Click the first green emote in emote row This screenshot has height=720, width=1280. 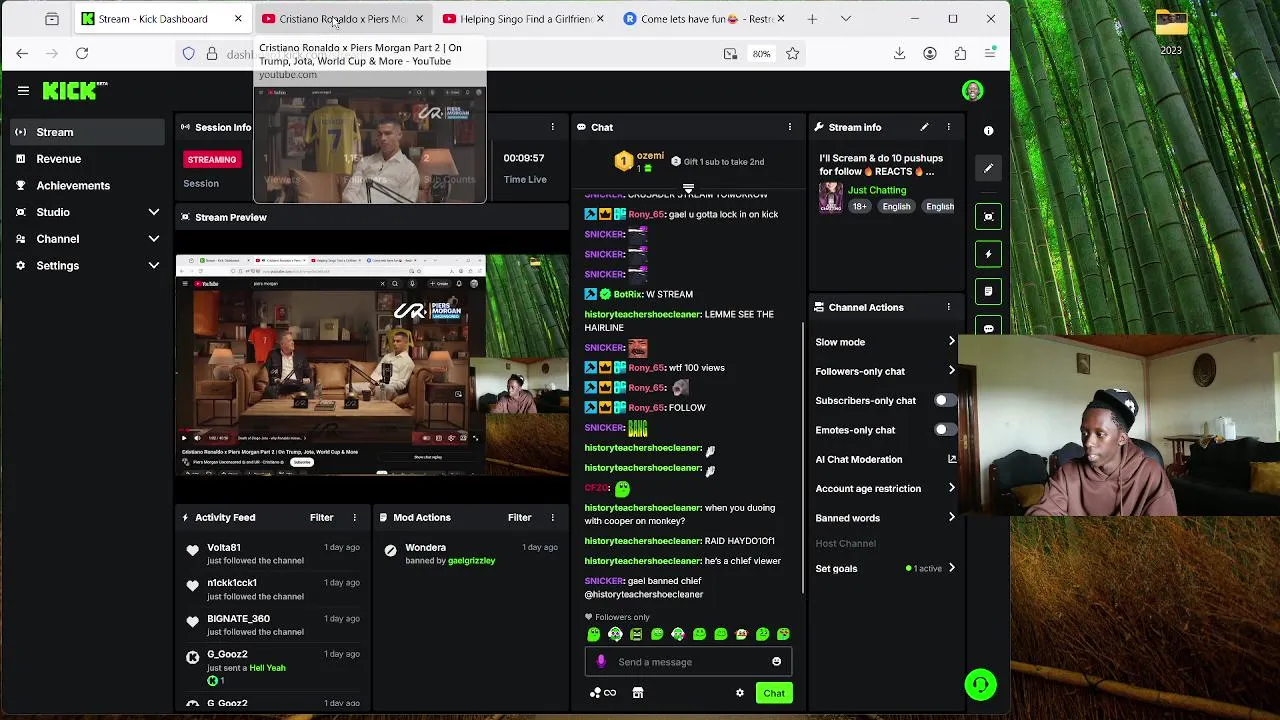point(594,634)
